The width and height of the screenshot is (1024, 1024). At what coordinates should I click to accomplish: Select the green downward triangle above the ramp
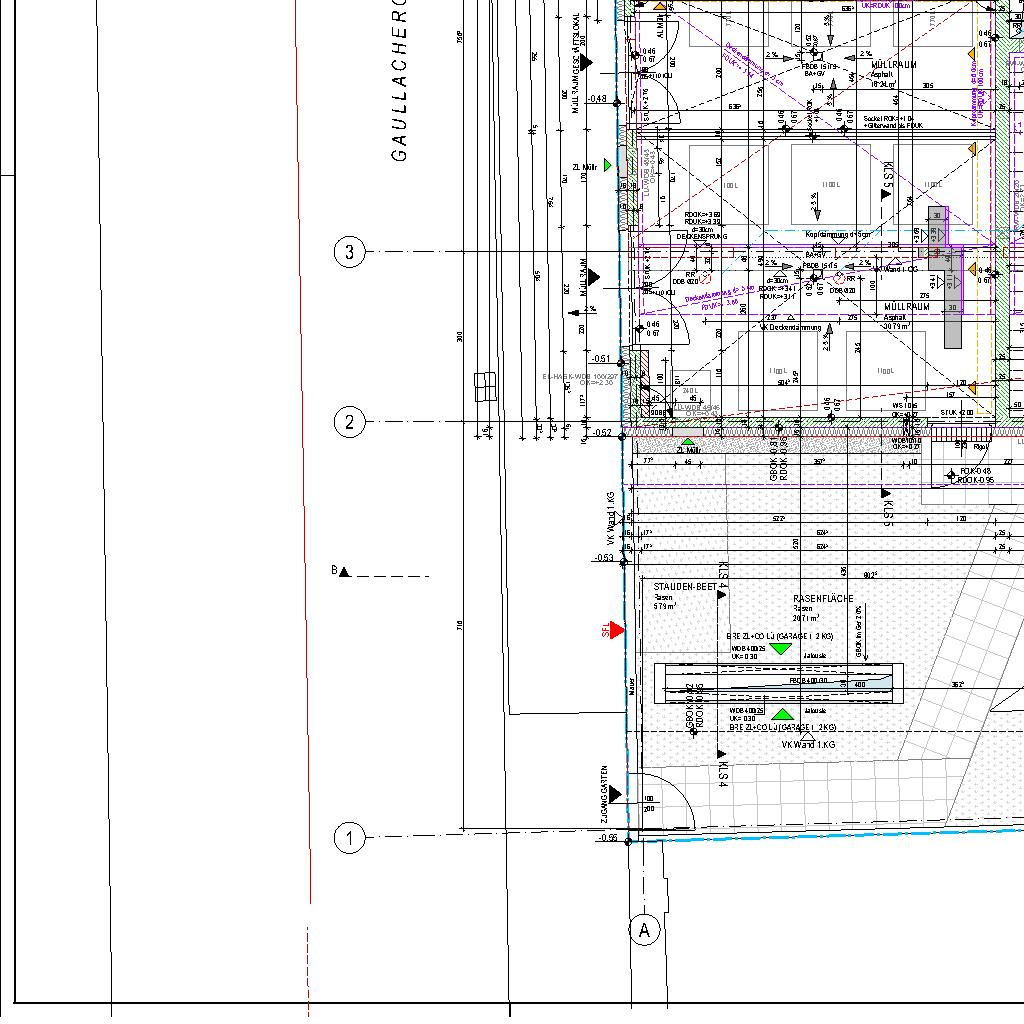(x=780, y=649)
